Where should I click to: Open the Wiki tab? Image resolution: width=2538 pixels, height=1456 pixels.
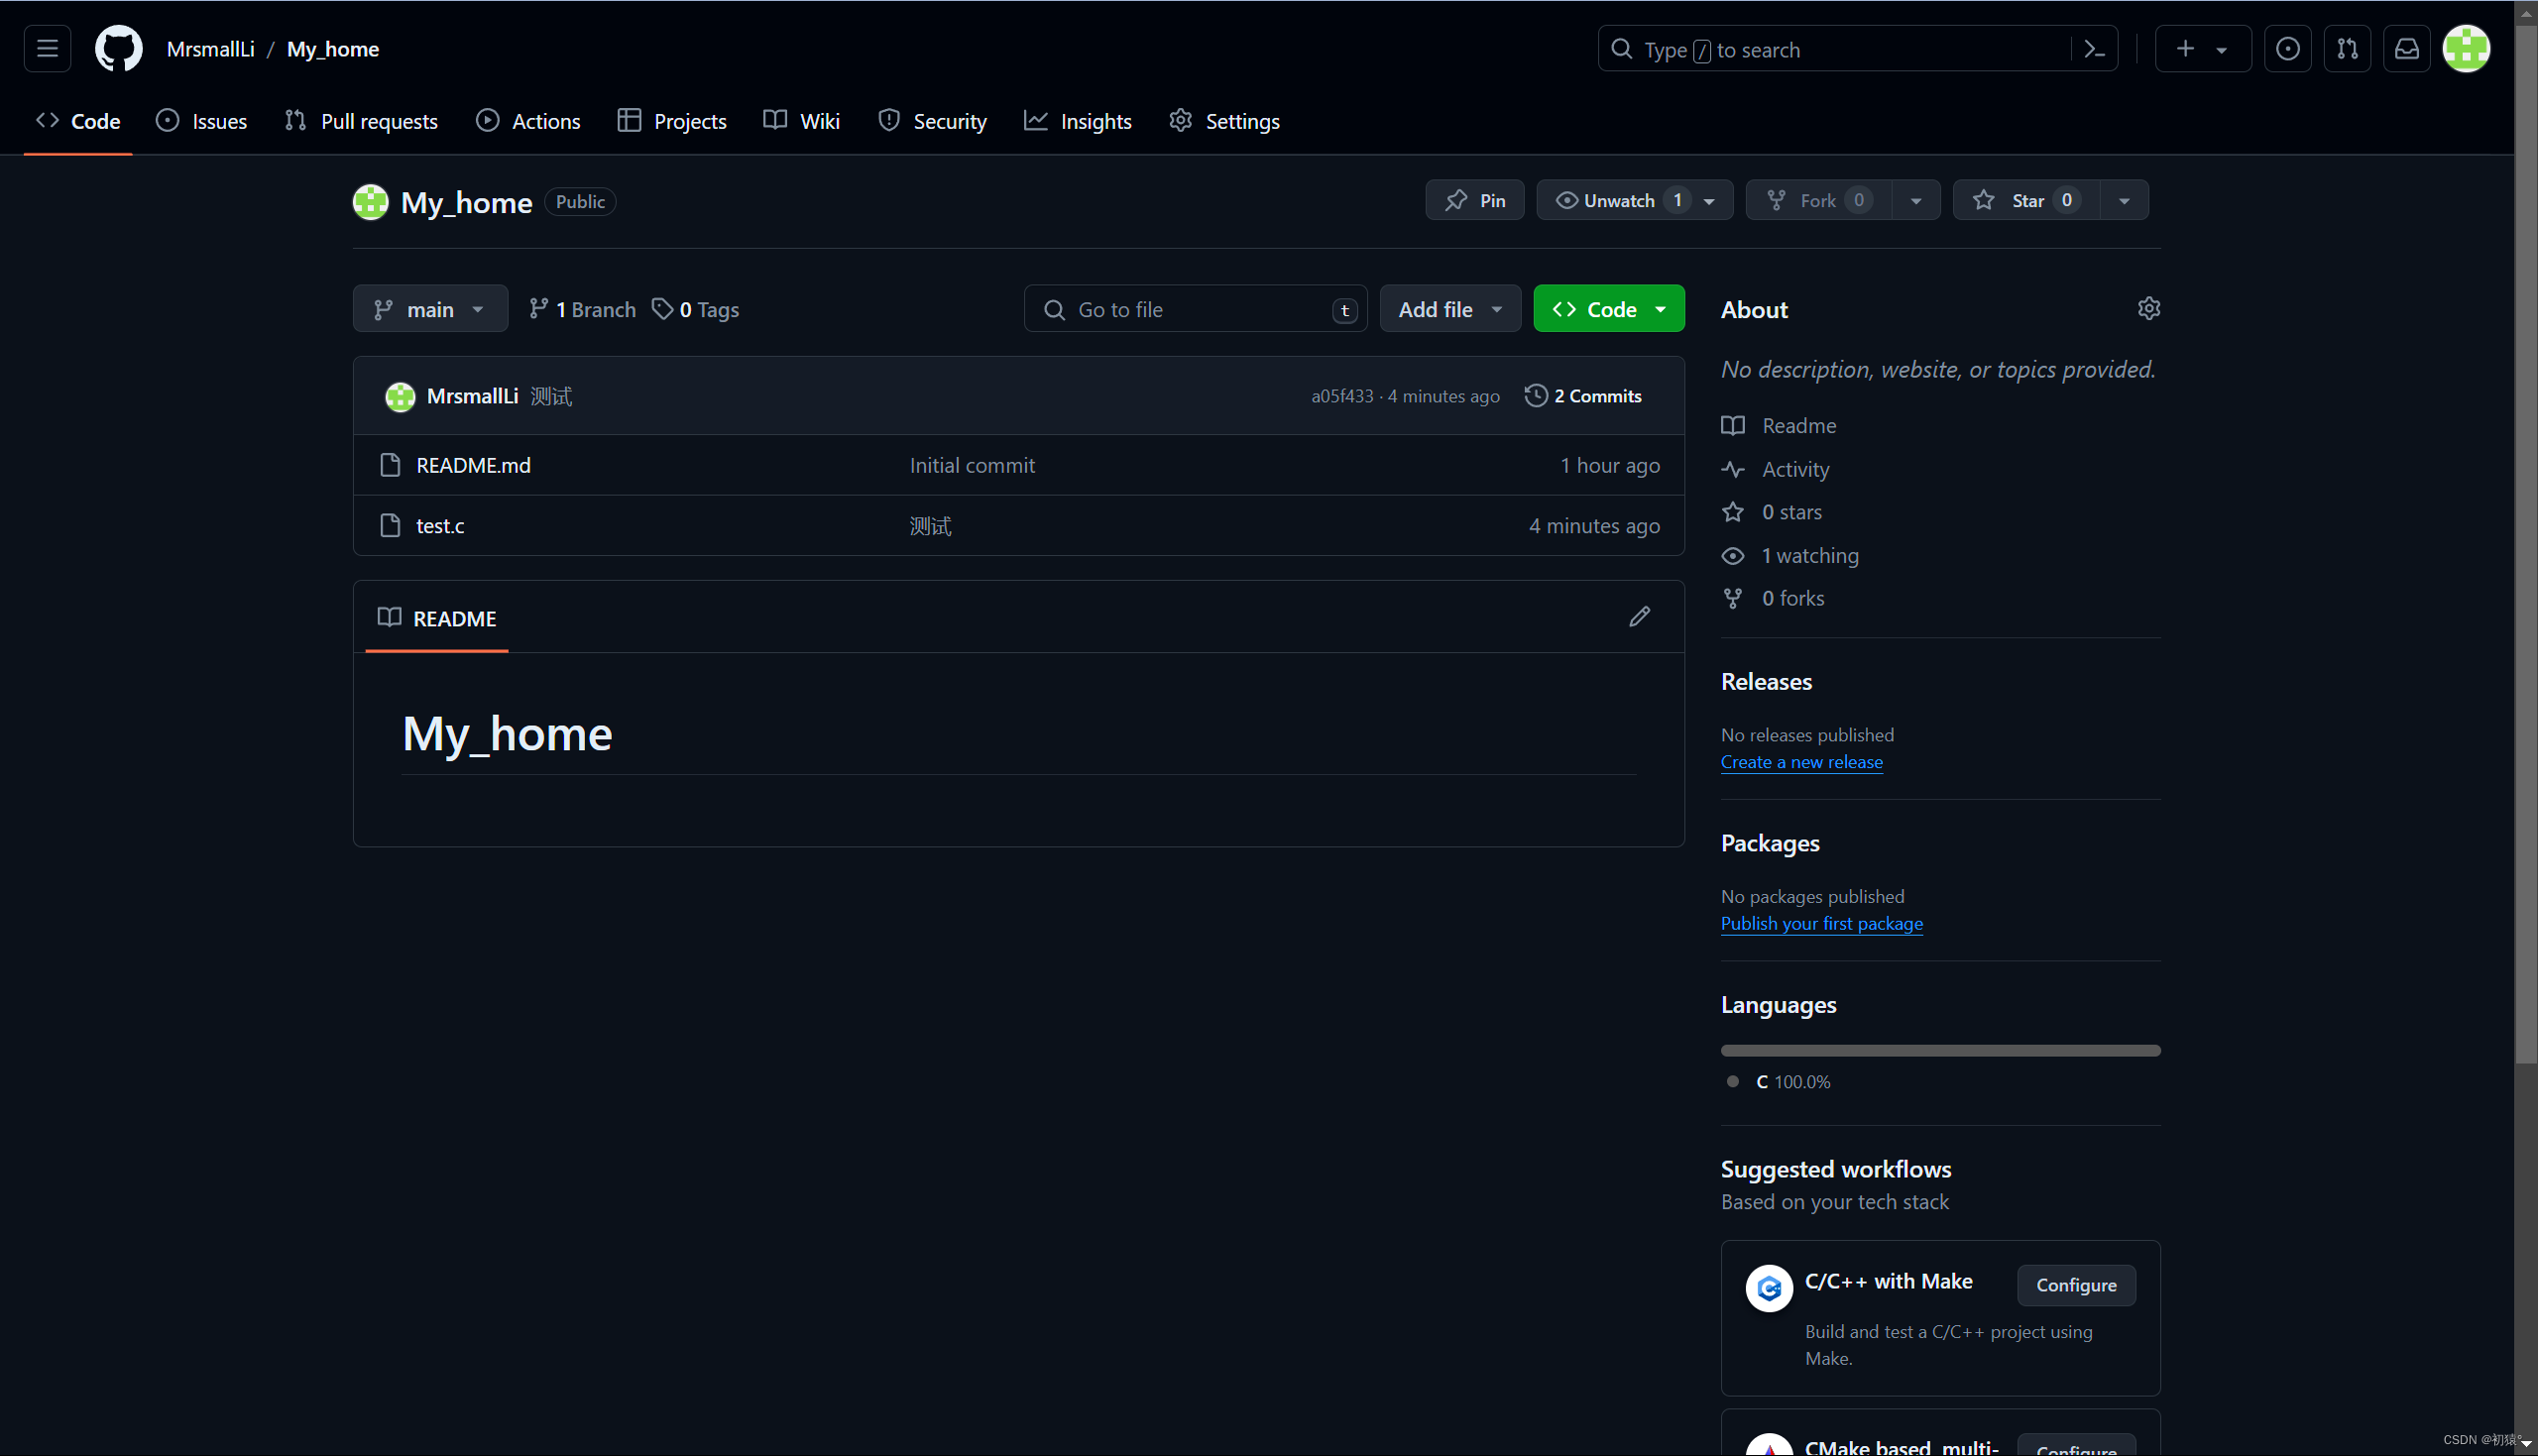802,121
